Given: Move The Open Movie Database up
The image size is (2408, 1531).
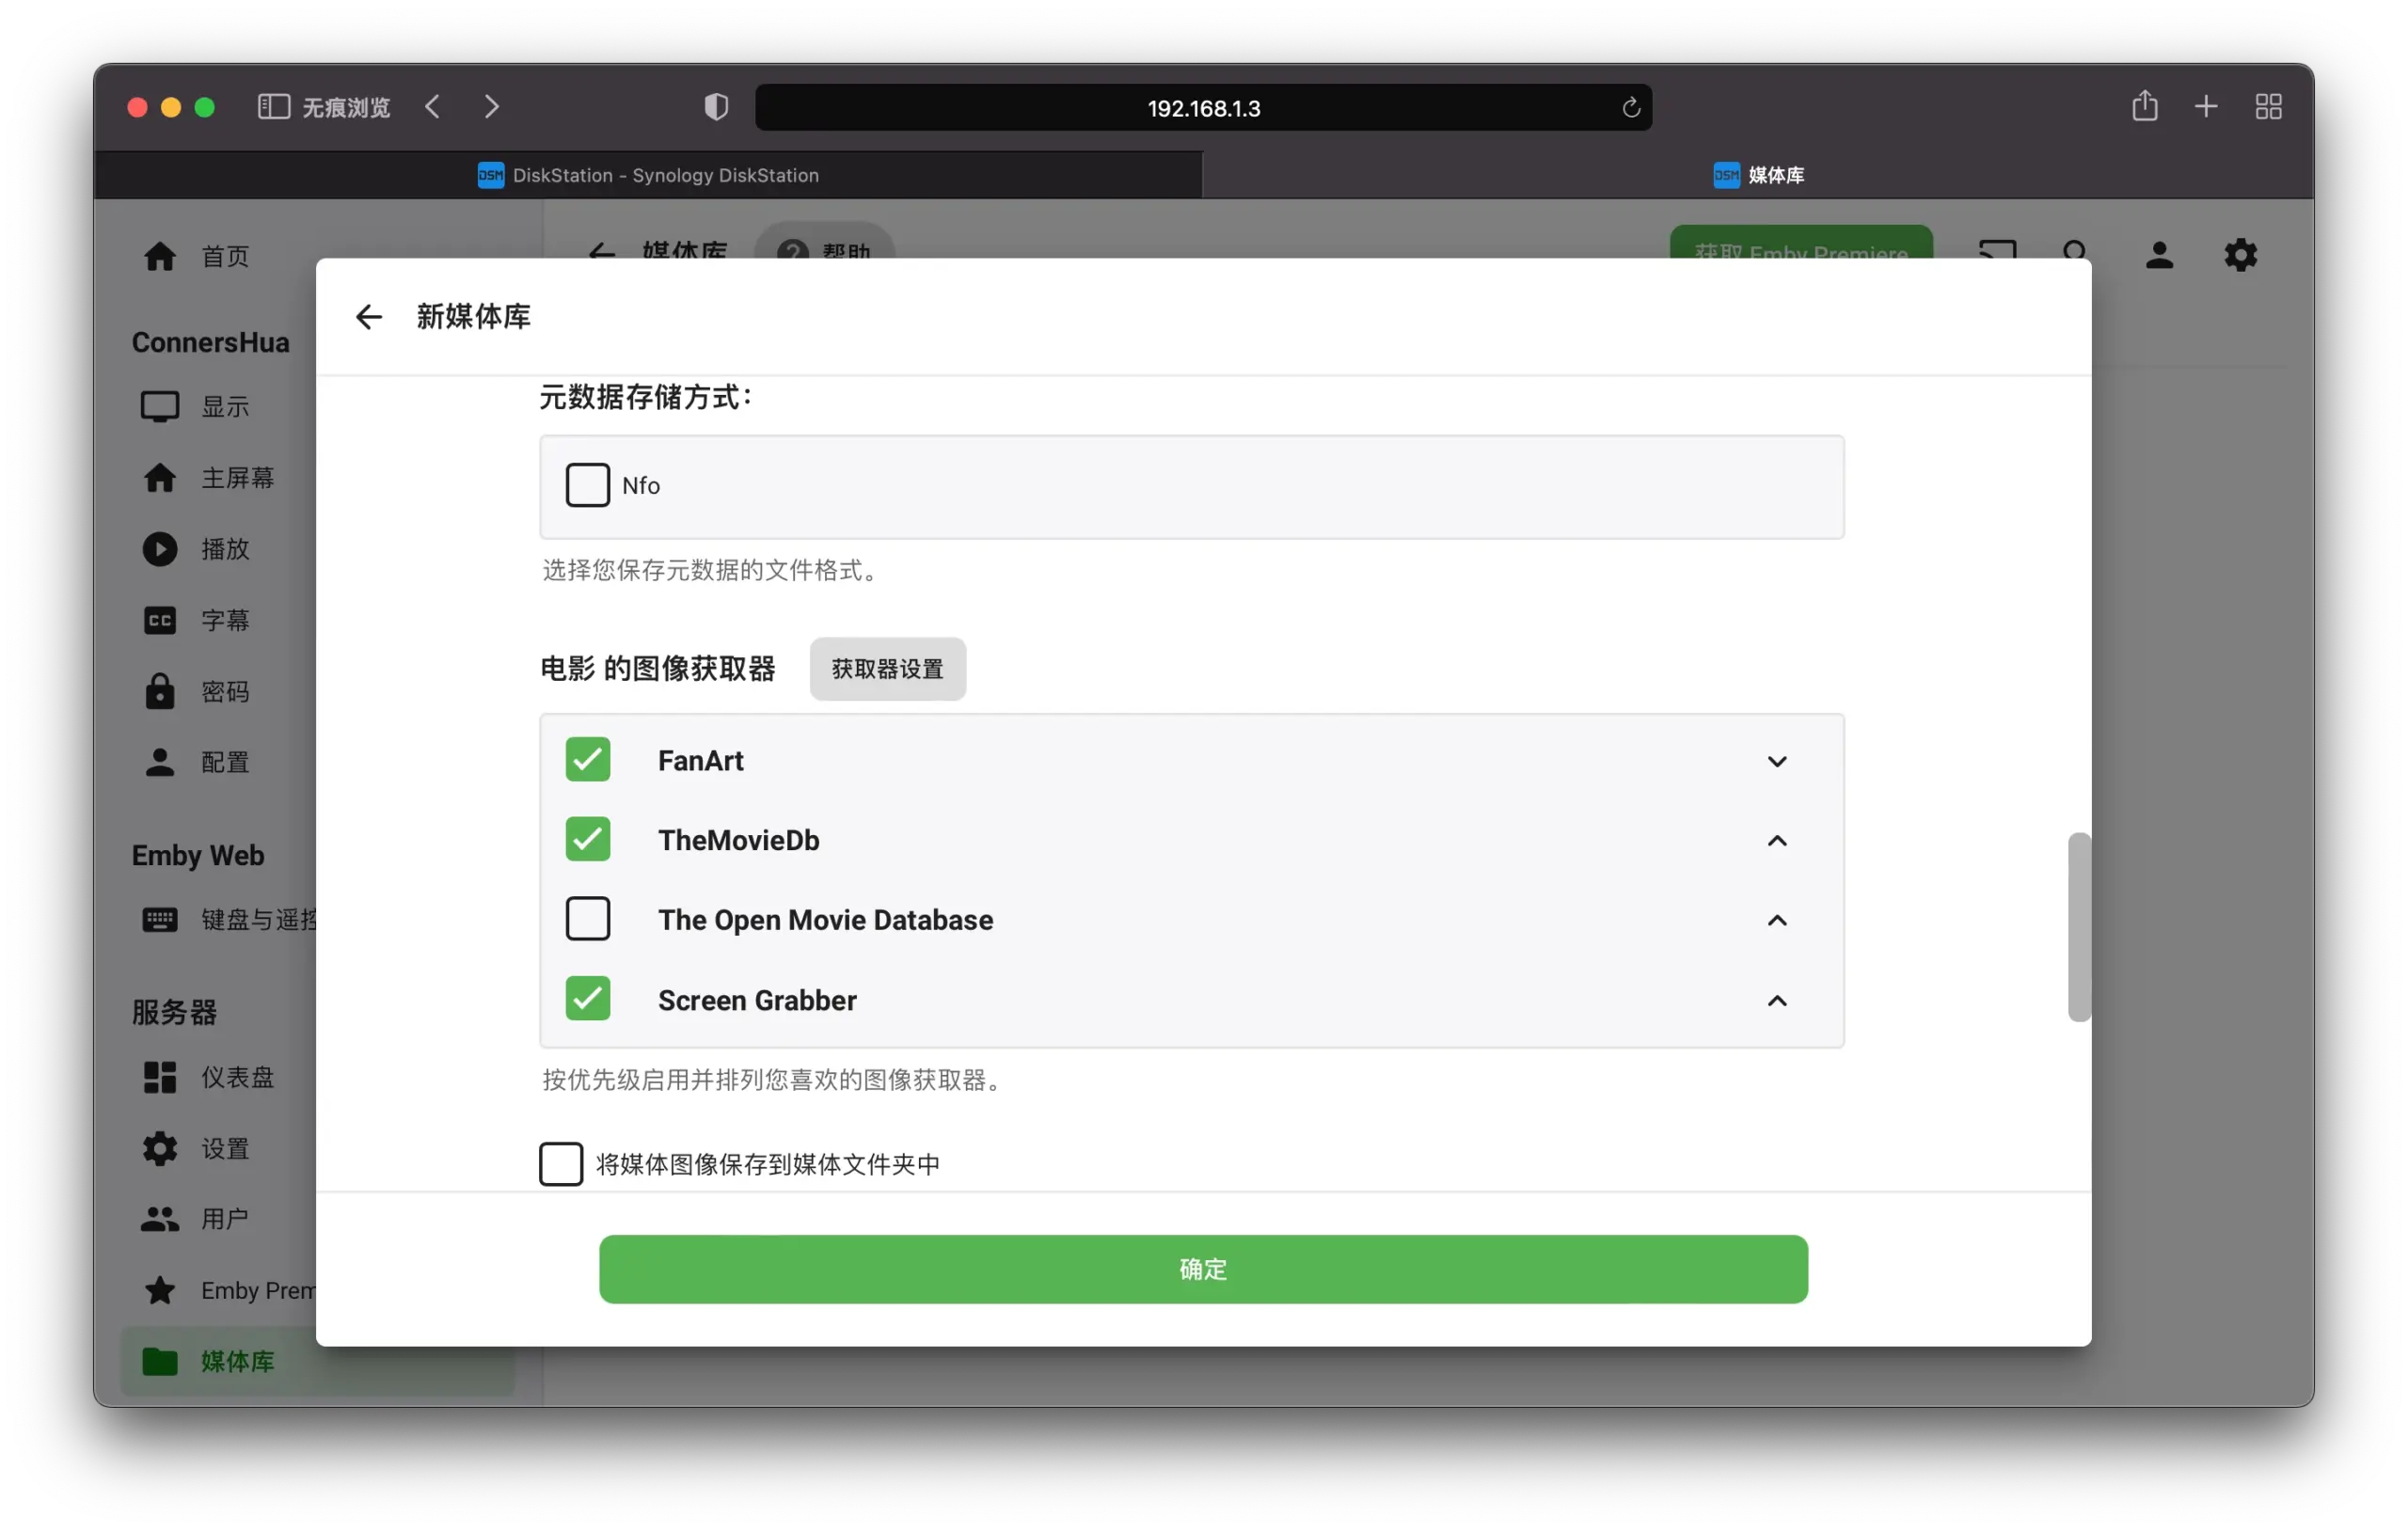Looking at the screenshot, I should [1776, 920].
